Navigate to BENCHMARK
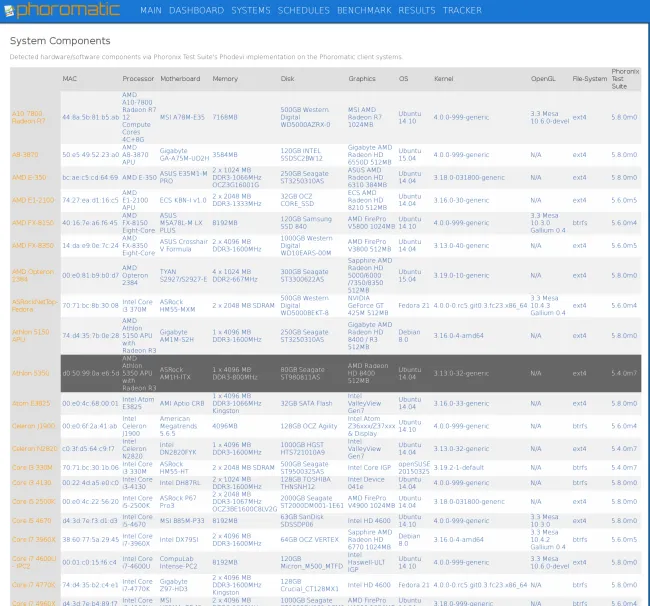The image size is (650, 606). tap(364, 10)
